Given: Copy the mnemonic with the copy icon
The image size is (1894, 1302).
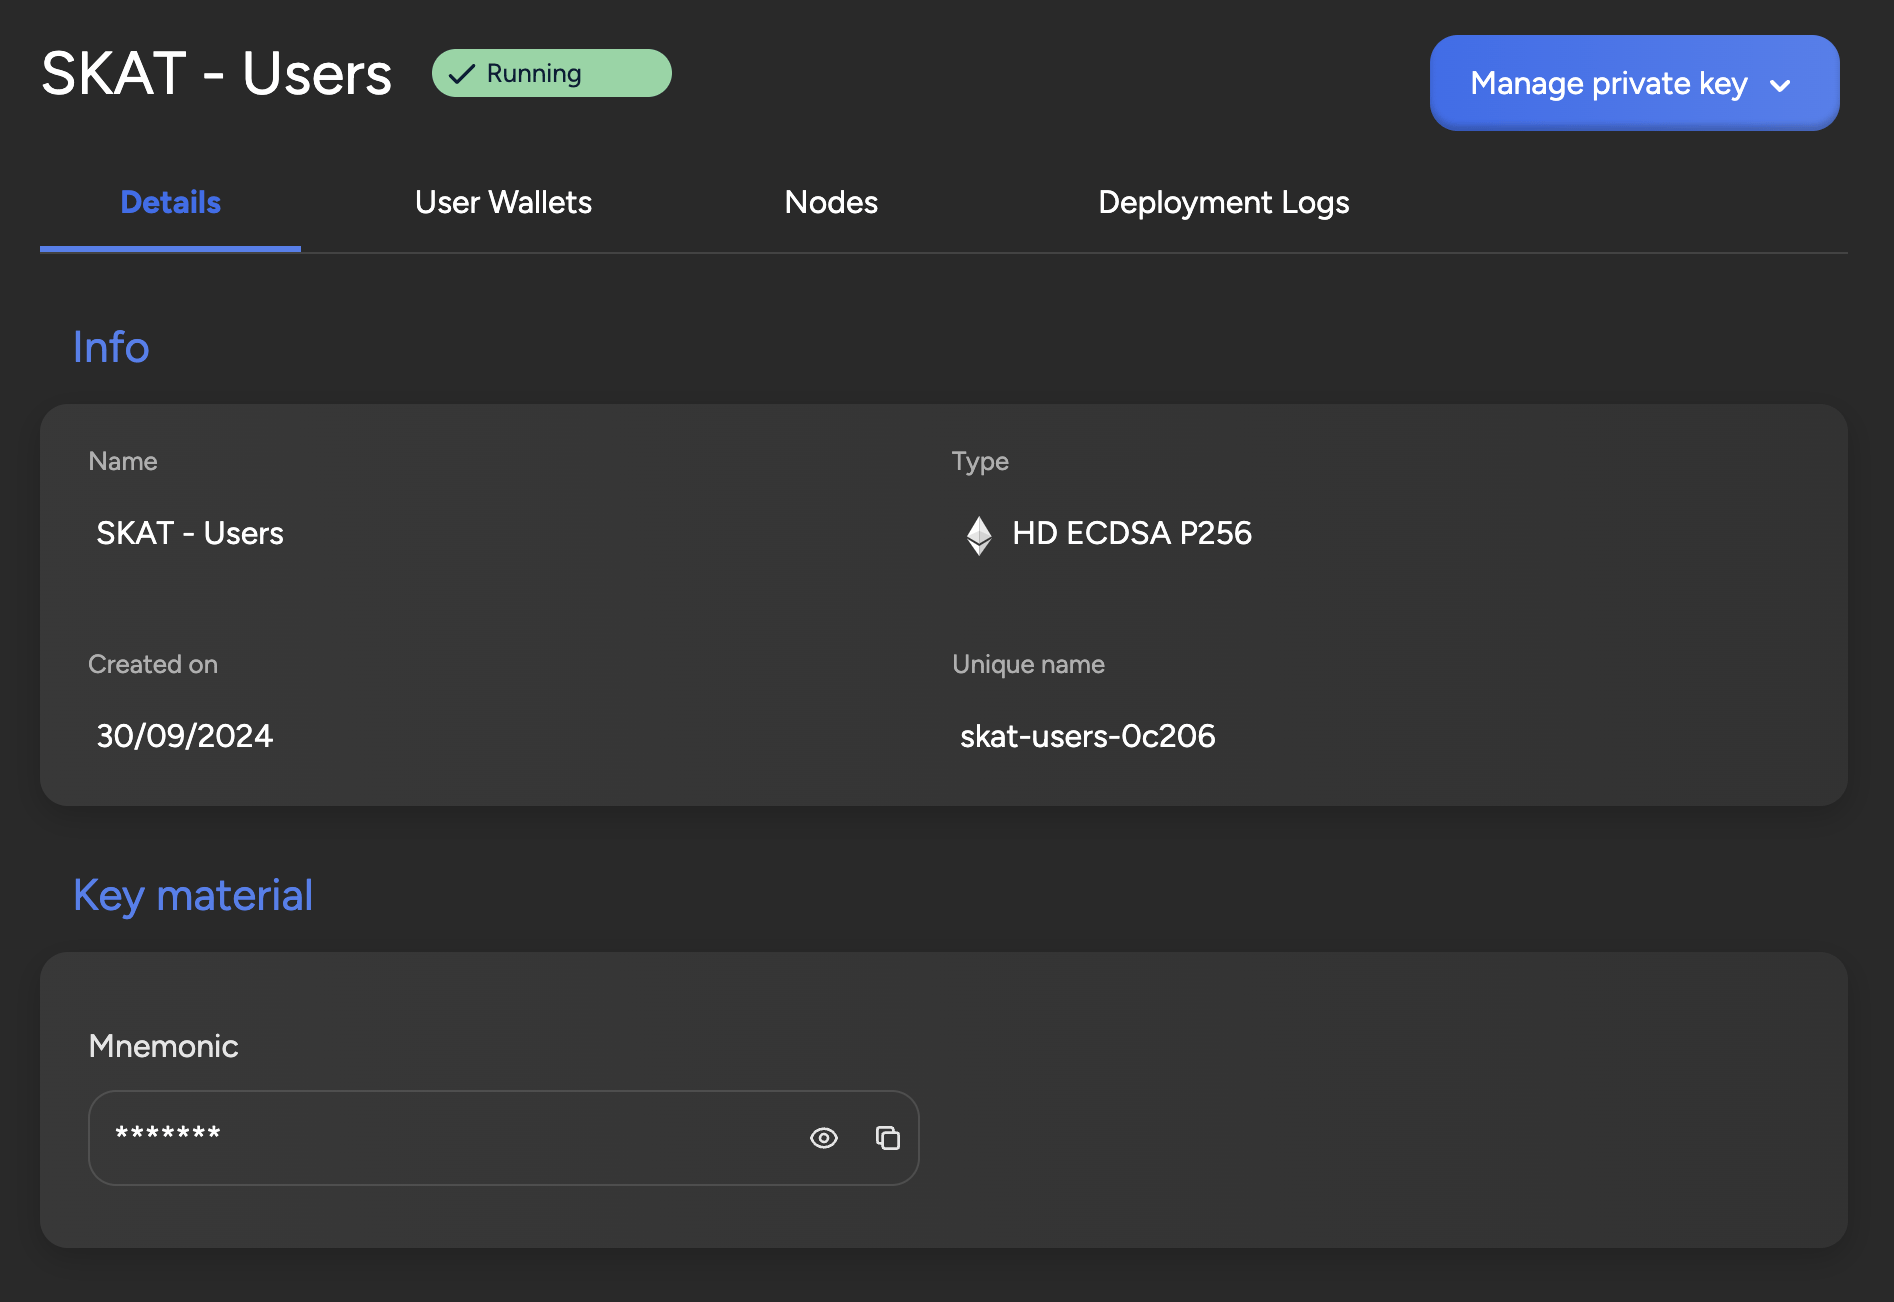Looking at the screenshot, I should point(887,1138).
